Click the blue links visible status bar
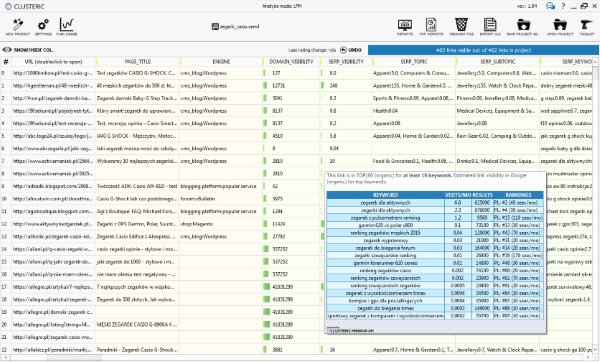Viewport: 600px width, 362px height. tap(483, 50)
